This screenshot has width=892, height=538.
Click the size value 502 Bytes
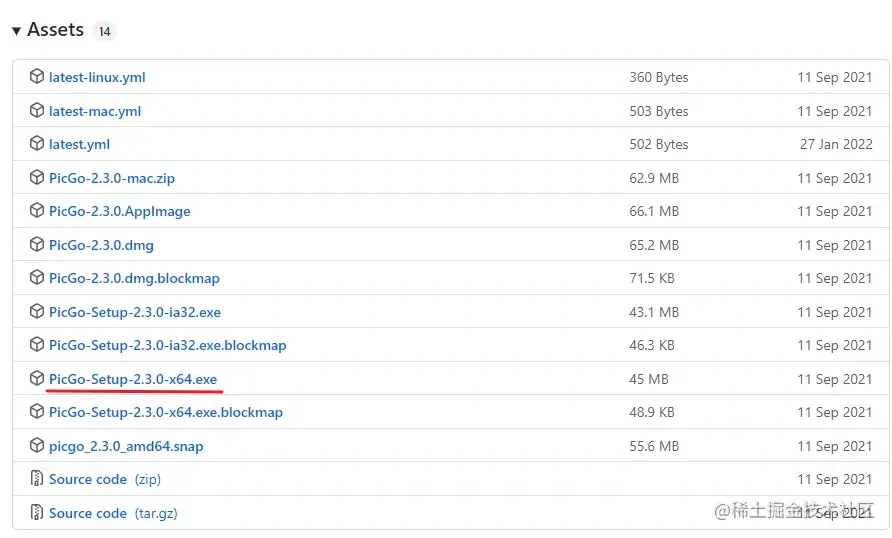(659, 144)
